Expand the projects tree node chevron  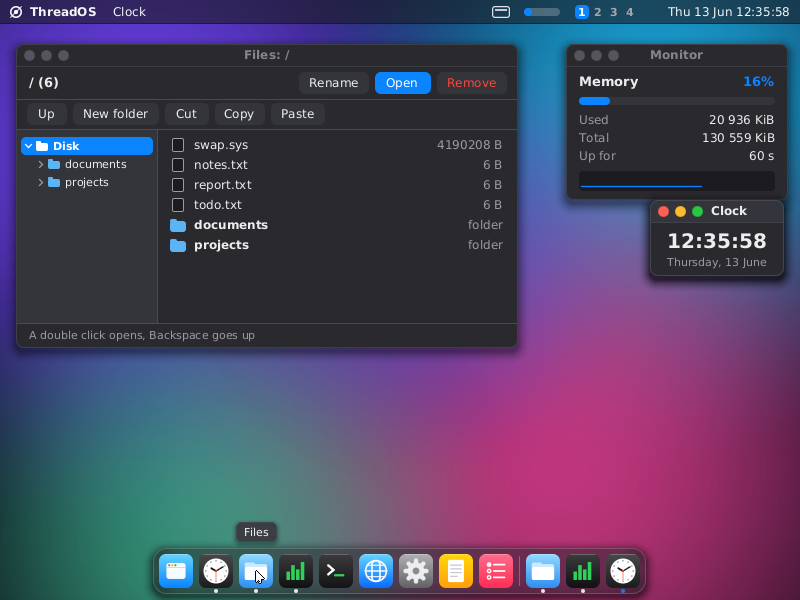pyautogui.click(x=41, y=182)
